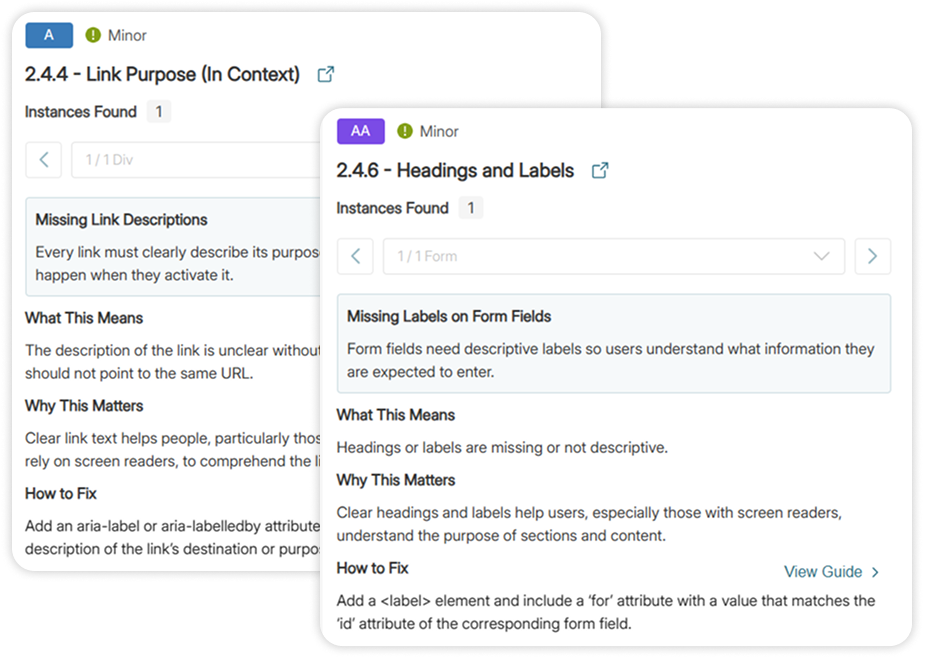Click the purple AA conformance level badge

coord(361,131)
